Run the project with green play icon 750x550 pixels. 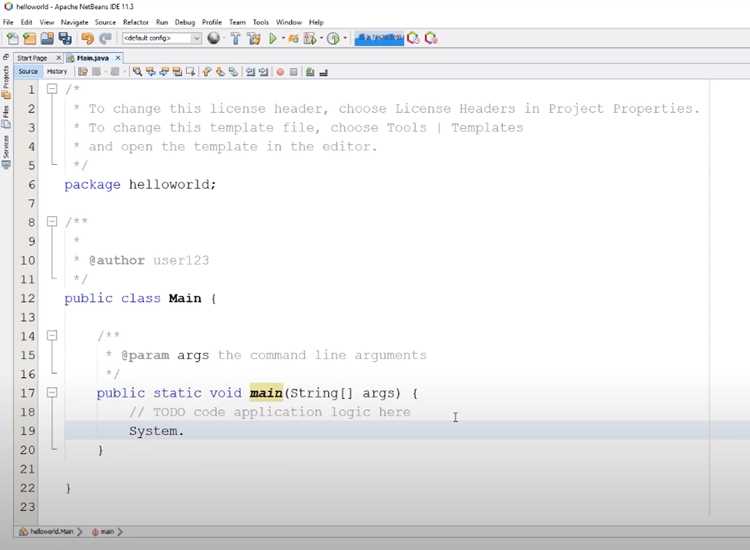[x=273, y=38]
